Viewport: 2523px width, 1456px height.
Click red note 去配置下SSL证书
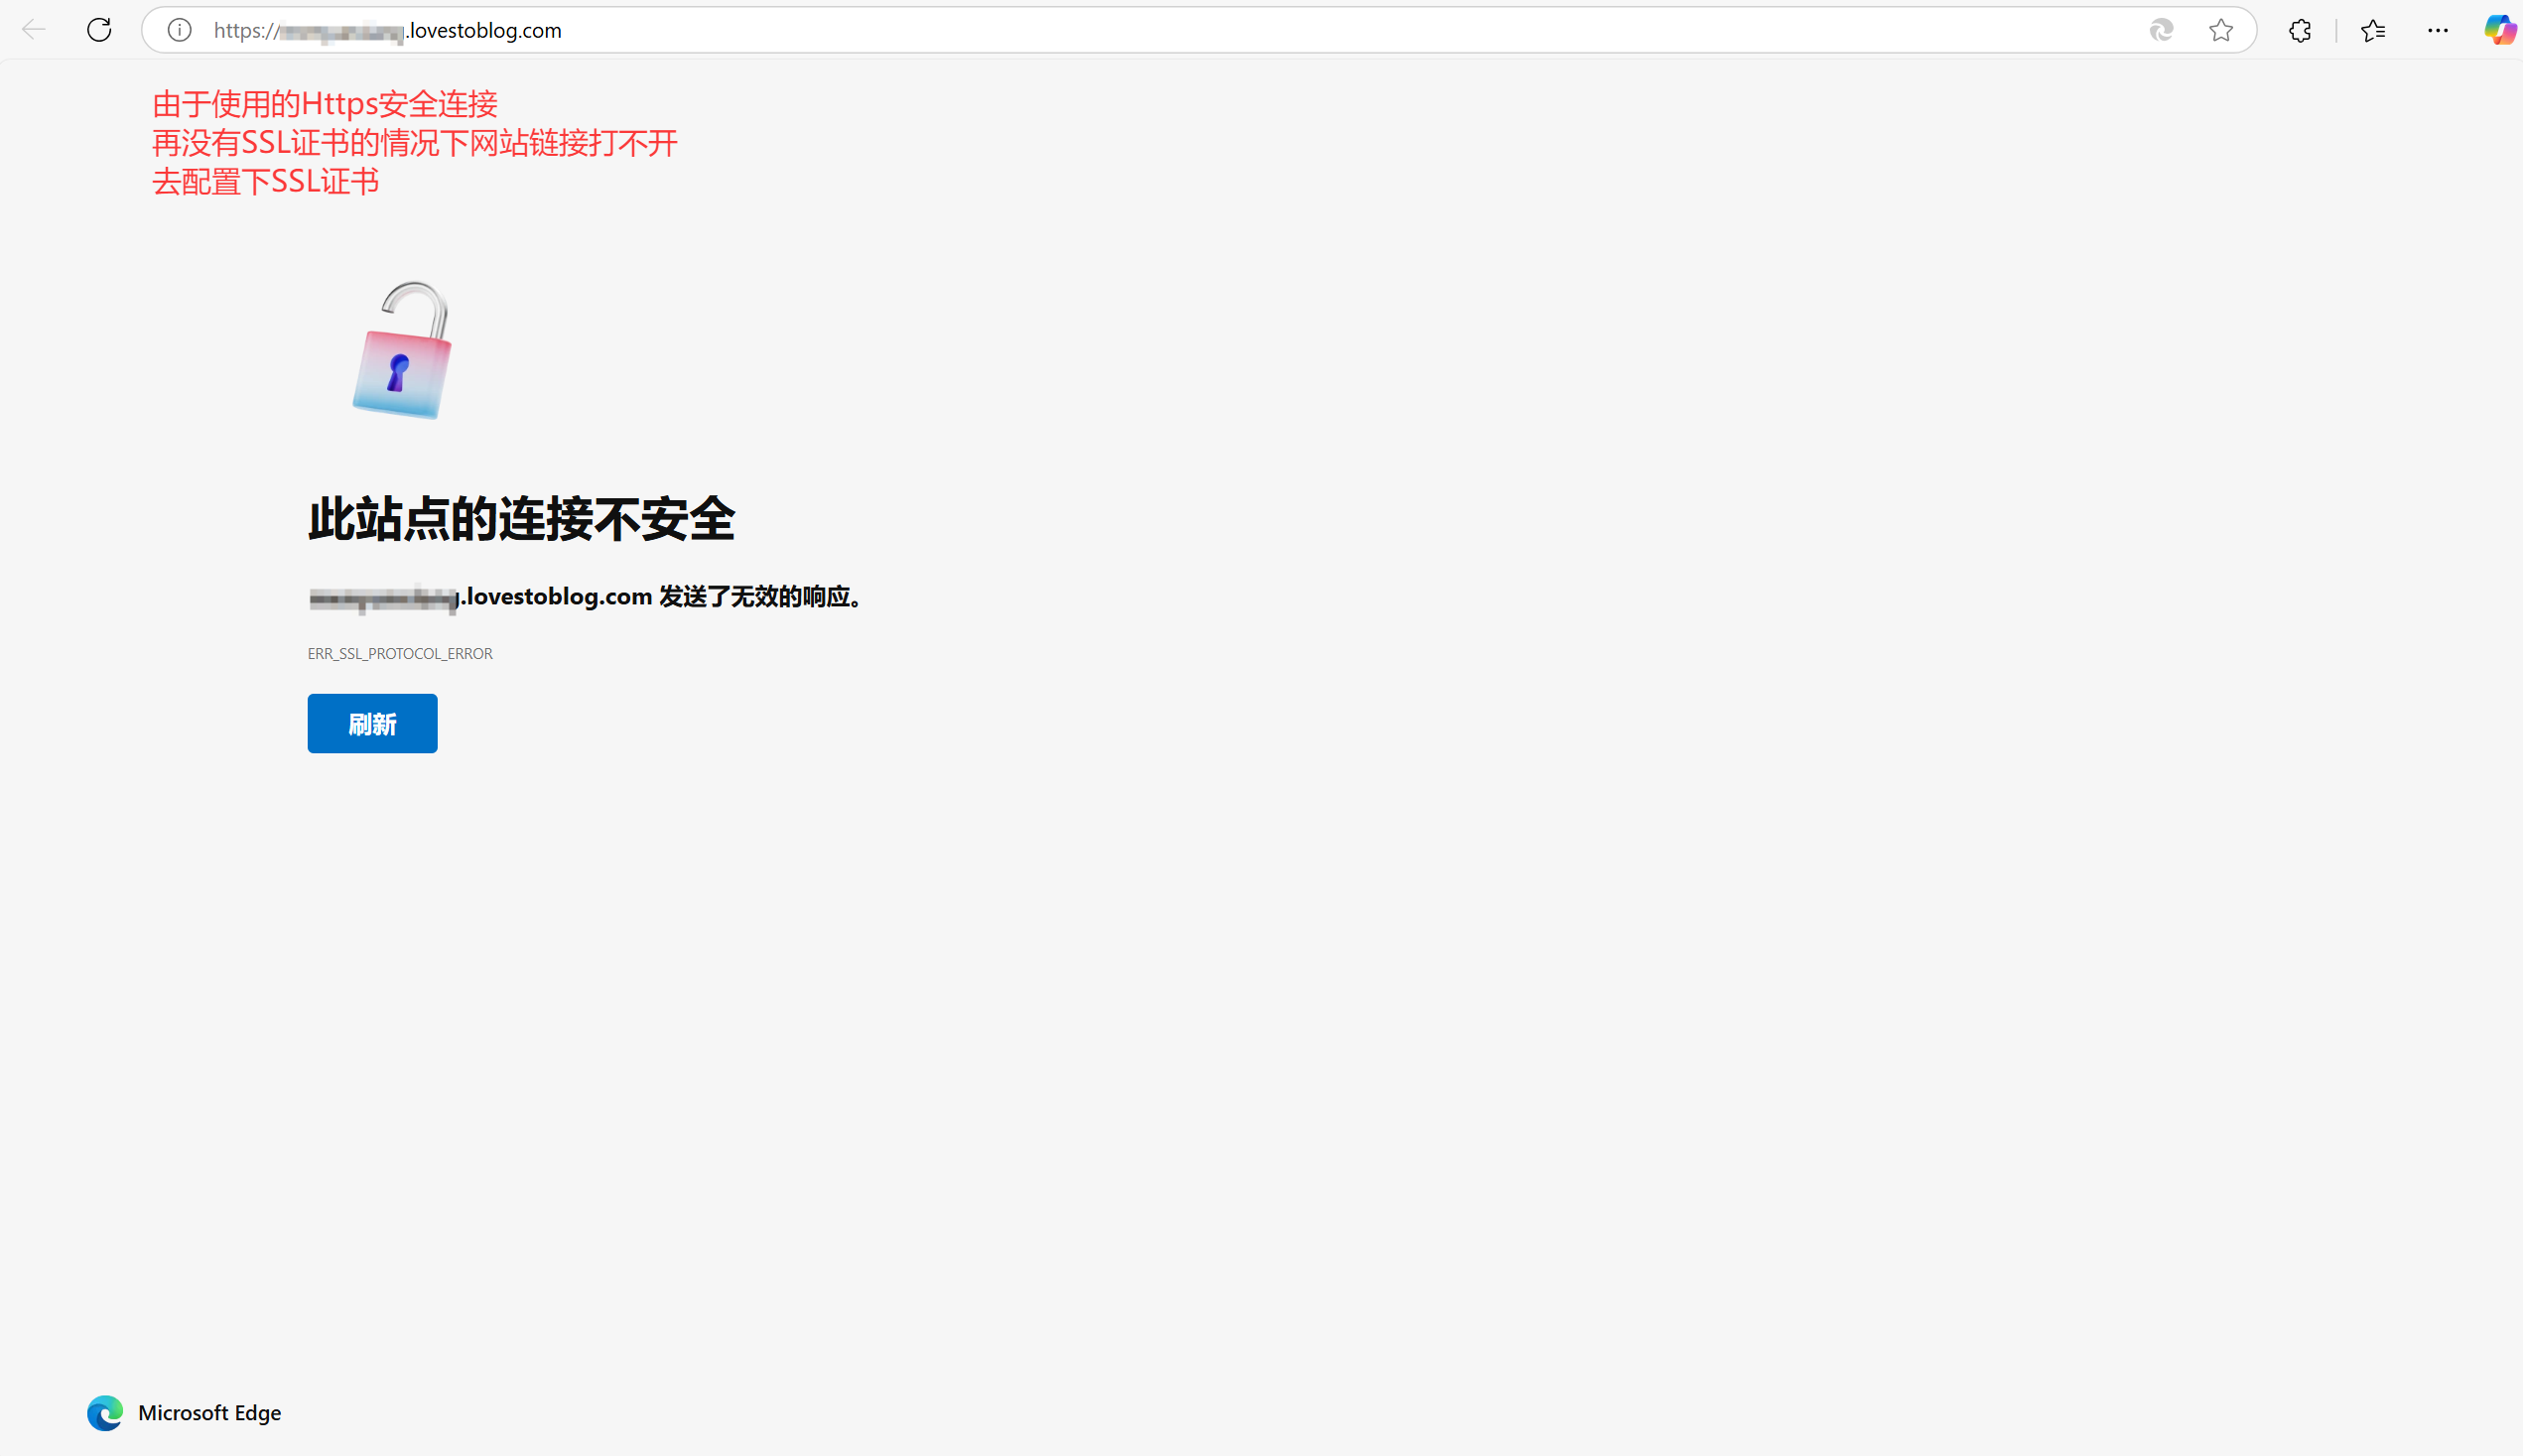tap(265, 182)
